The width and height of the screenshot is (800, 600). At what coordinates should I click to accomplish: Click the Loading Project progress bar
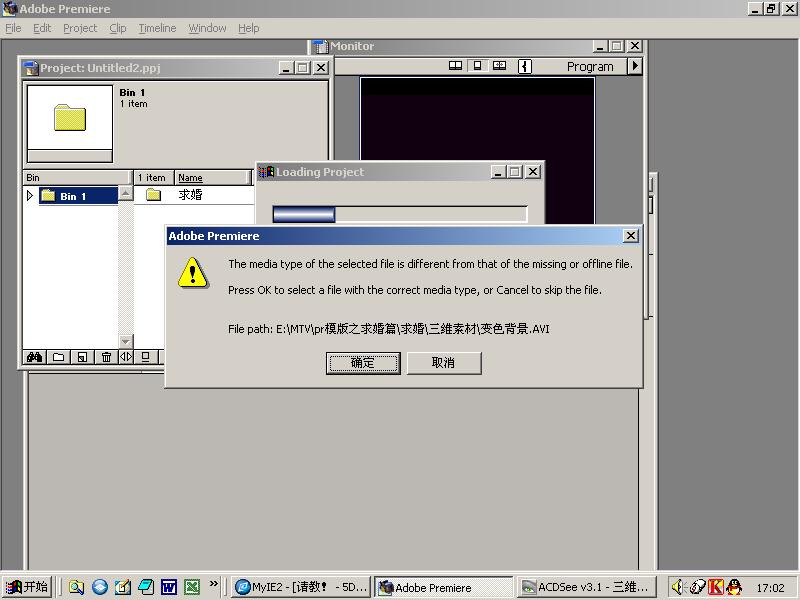pos(400,214)
